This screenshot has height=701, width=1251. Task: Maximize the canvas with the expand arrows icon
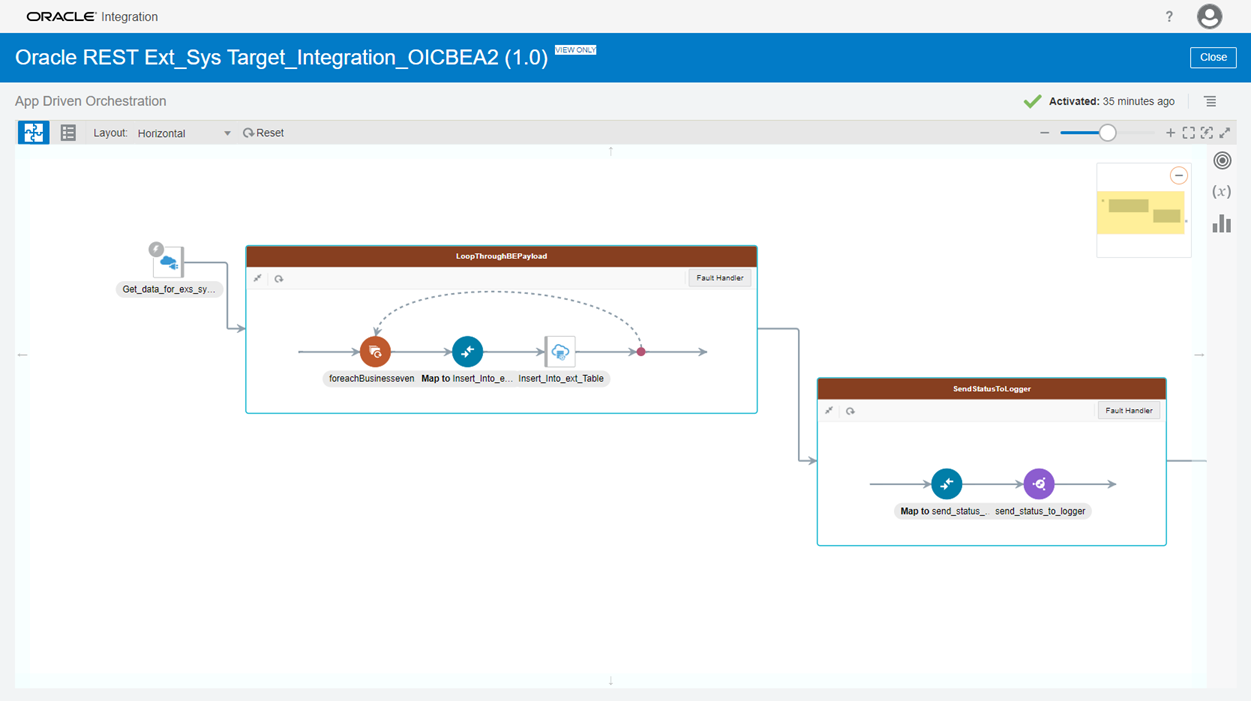click(x=1224, y=133)
